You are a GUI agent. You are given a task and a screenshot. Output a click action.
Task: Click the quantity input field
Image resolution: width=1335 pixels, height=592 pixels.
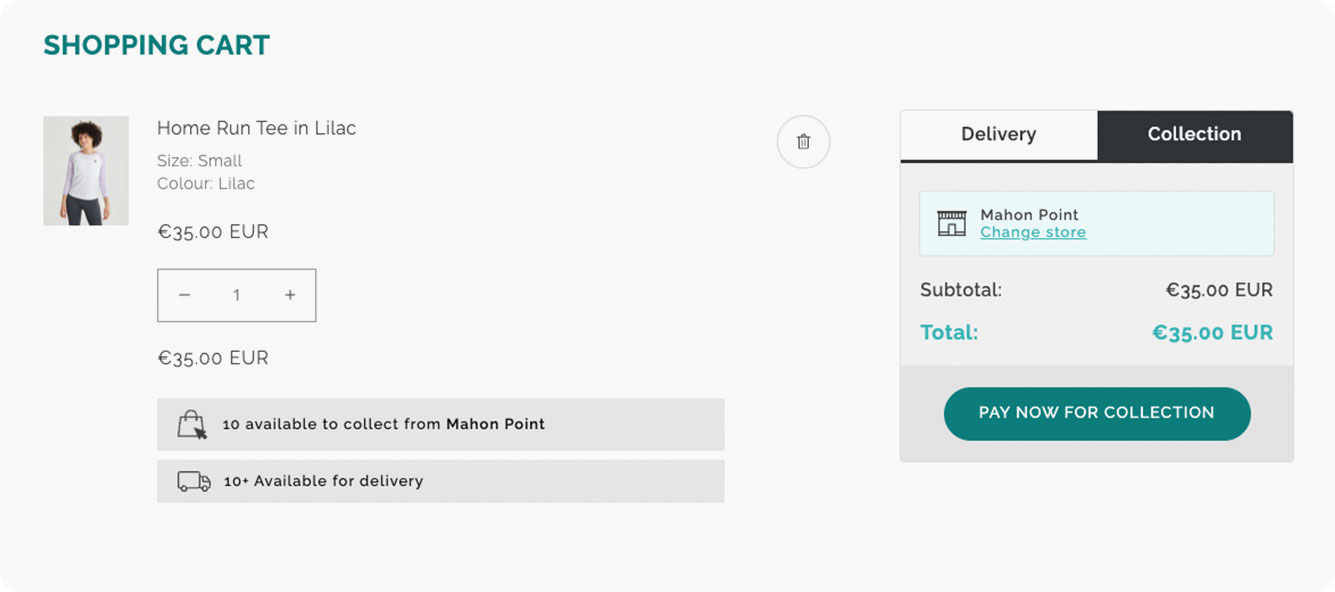237,295
